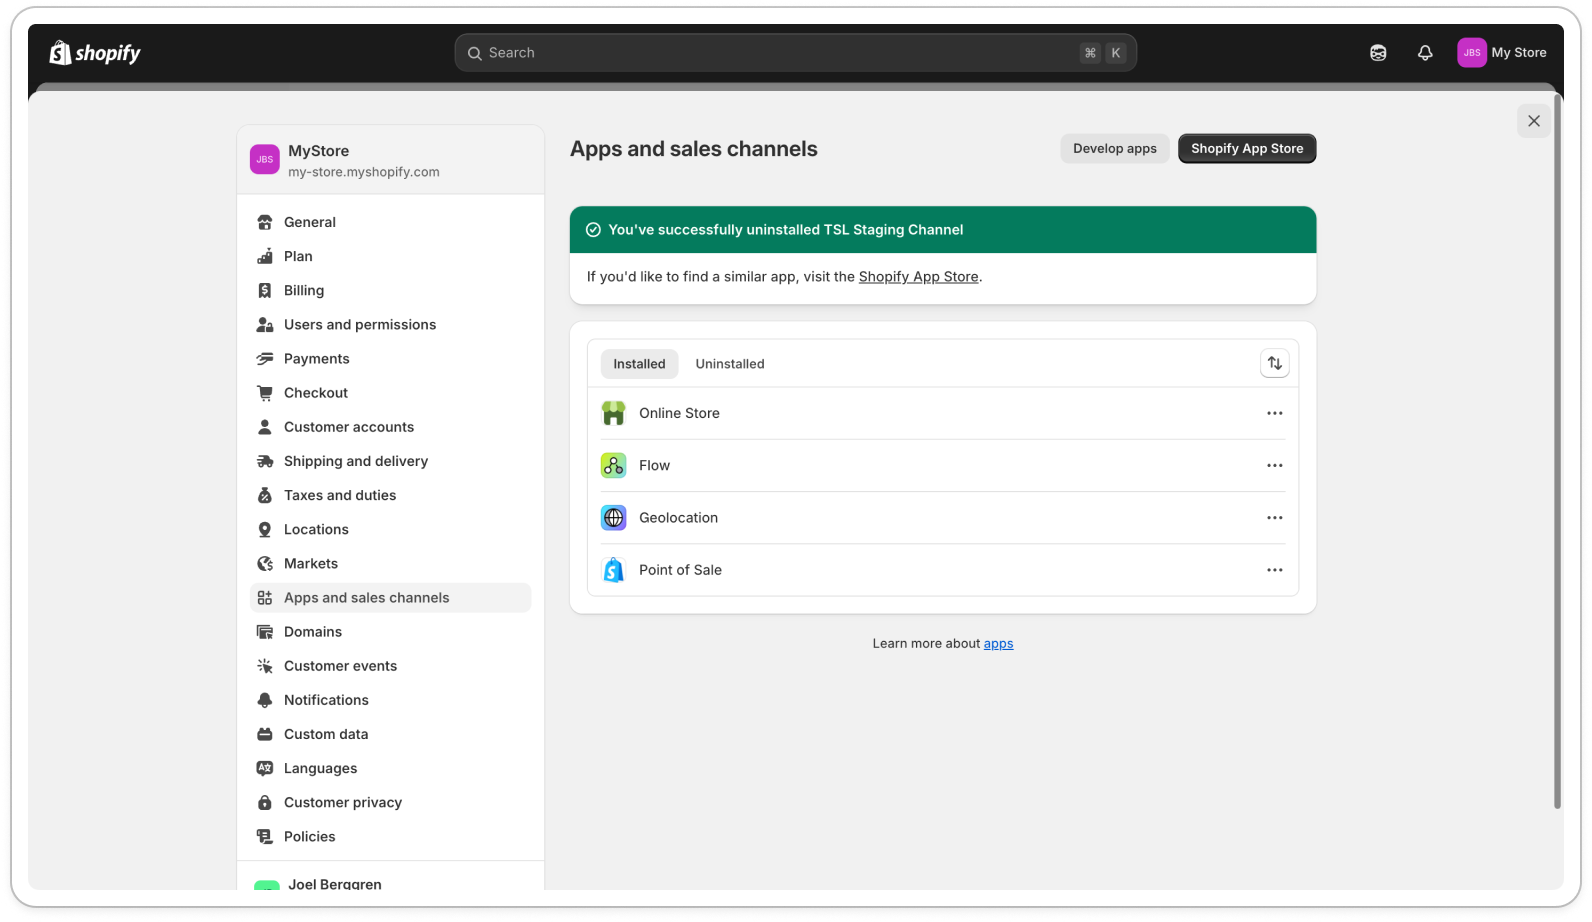
Task: Click the Customer privacy lock icon
Action: tap(265, 802)
